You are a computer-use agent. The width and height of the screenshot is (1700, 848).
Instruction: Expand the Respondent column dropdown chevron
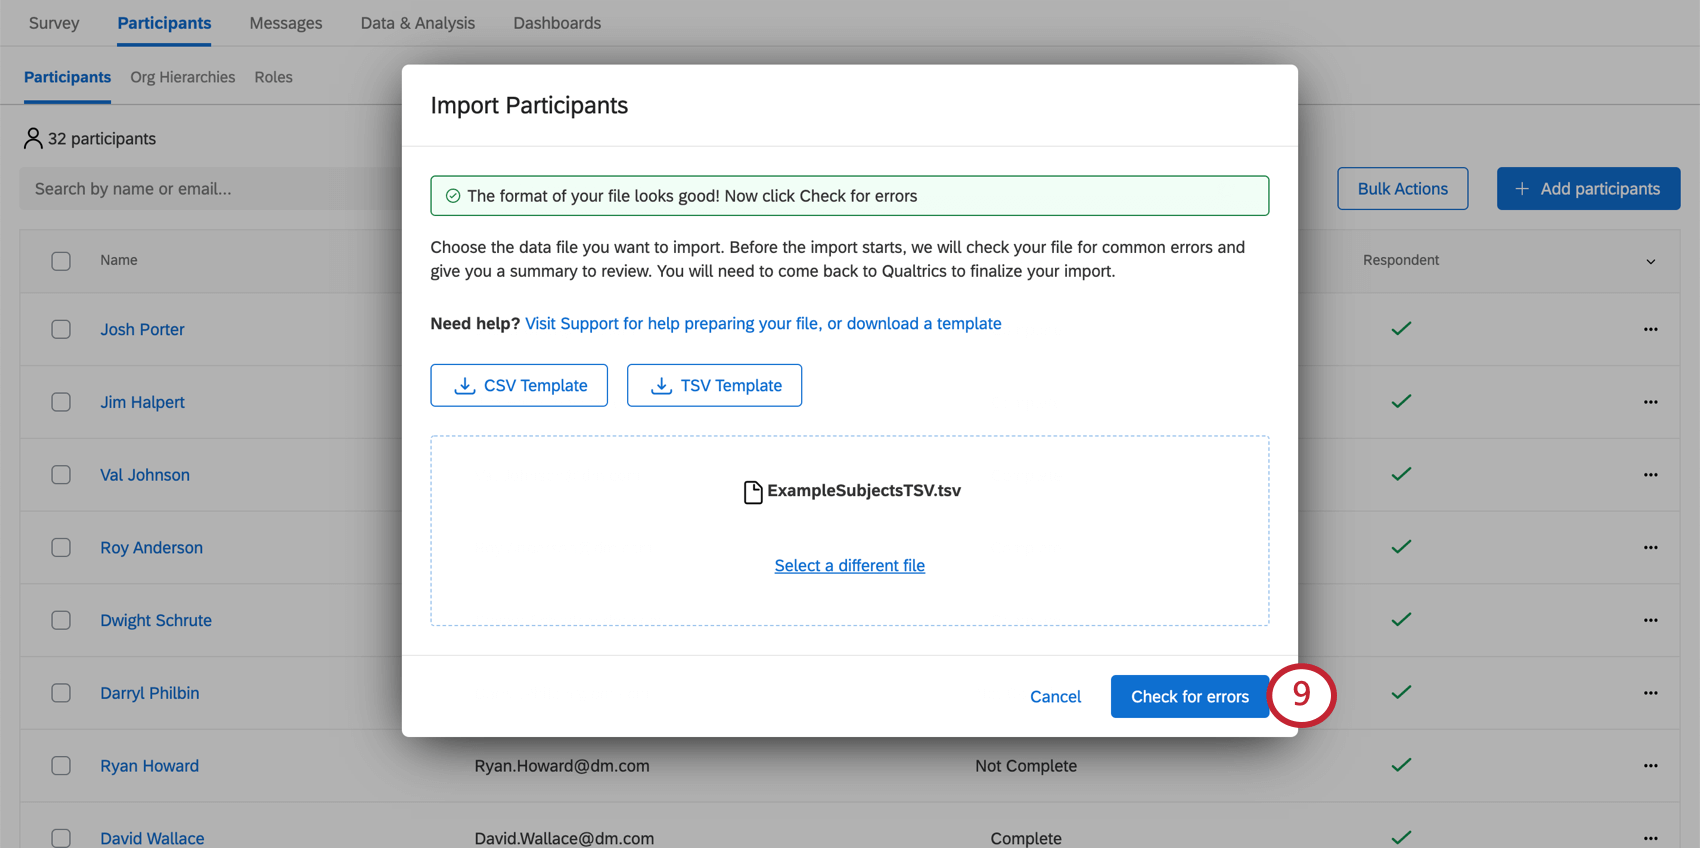click(1650, 261)
